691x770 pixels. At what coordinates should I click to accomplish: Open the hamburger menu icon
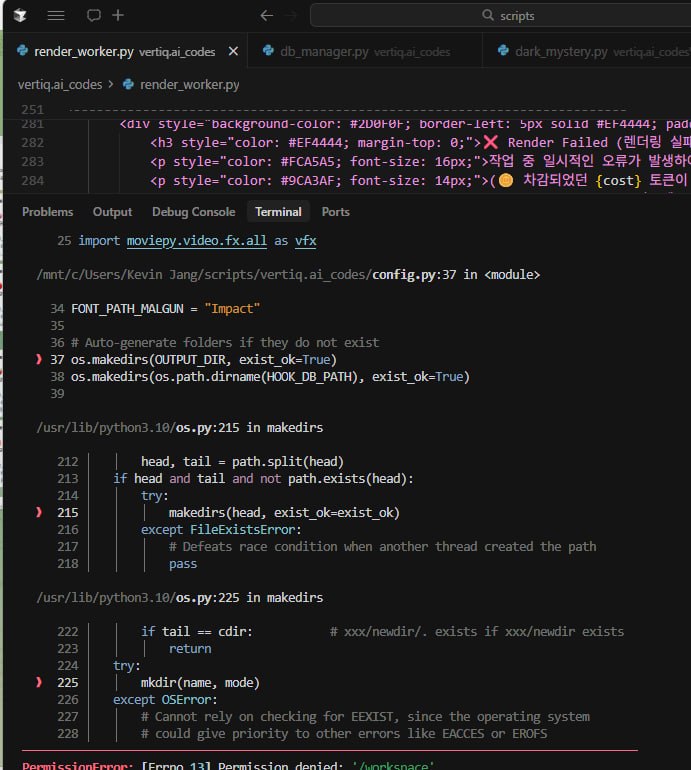56,15
